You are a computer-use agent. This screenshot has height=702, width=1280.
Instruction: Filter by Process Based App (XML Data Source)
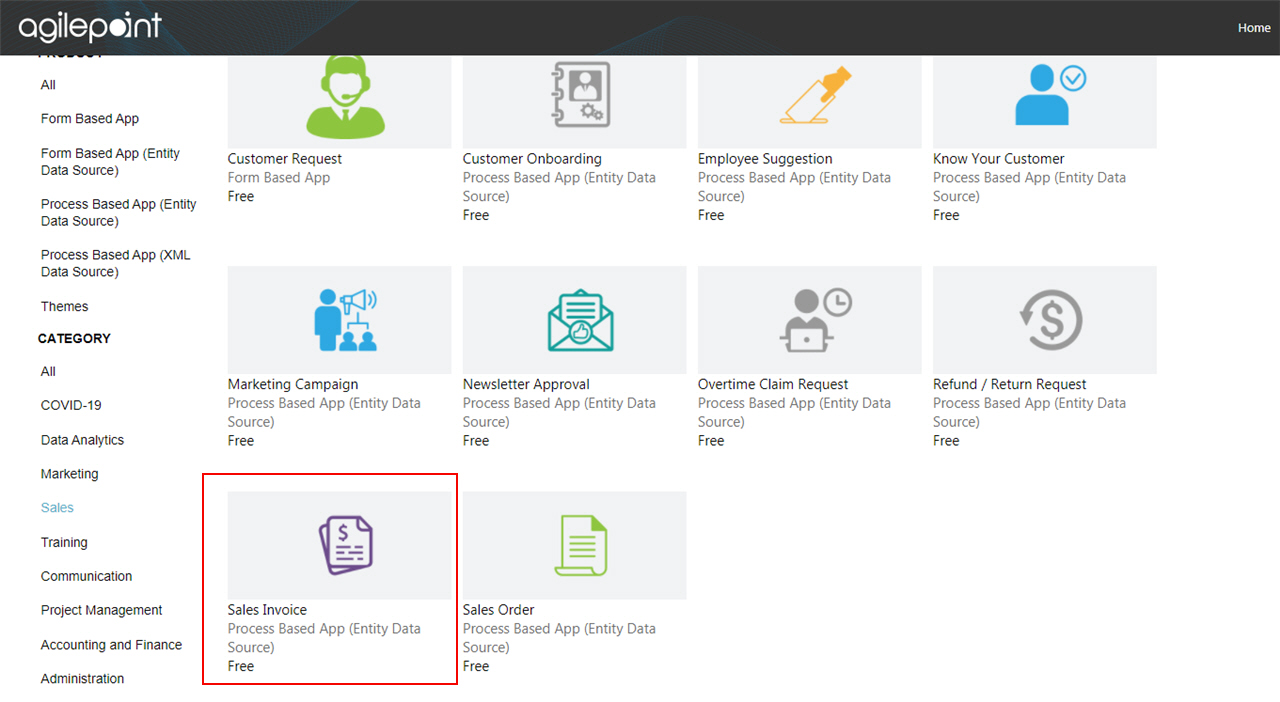pos(115,264)
